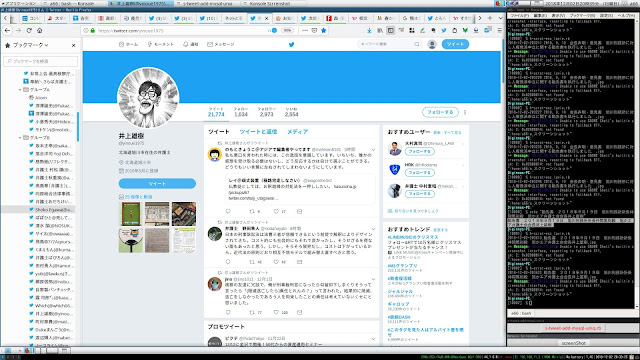Reply to the first tweet
Viewport: 640px width, 360px height.
[x=228, y=211]
